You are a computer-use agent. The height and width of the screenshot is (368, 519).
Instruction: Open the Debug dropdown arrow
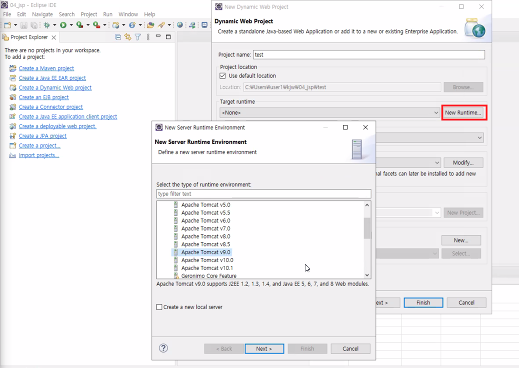[x=55, y=25]
